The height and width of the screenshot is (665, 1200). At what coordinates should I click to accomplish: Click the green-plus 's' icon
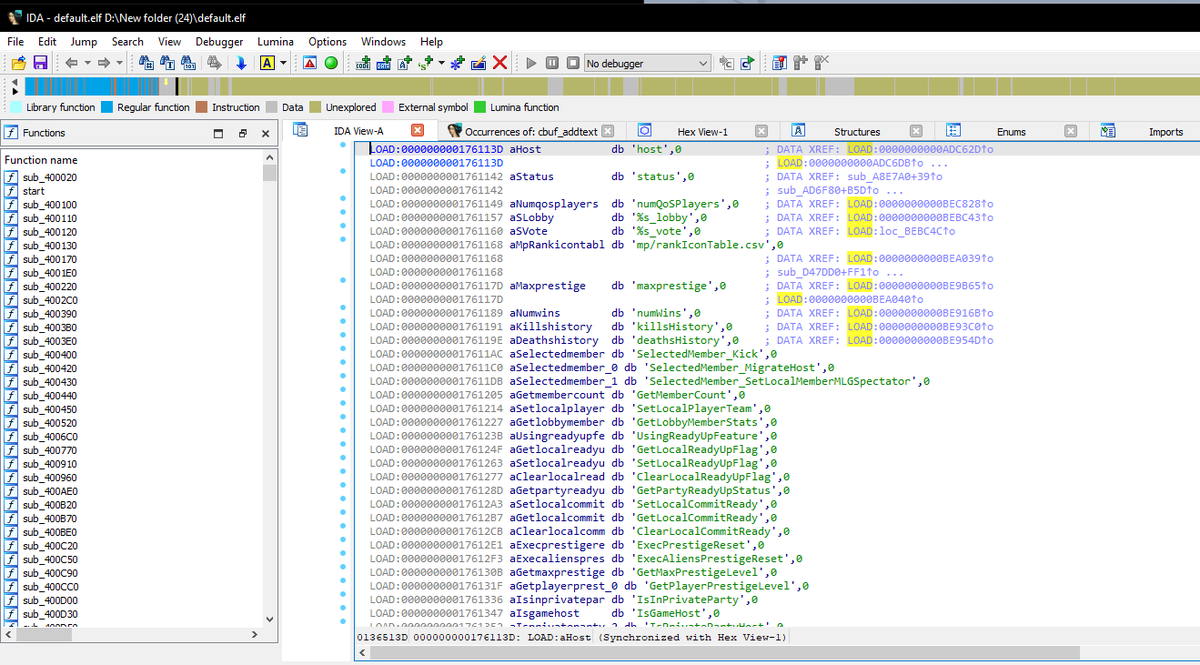pos(426,63)
